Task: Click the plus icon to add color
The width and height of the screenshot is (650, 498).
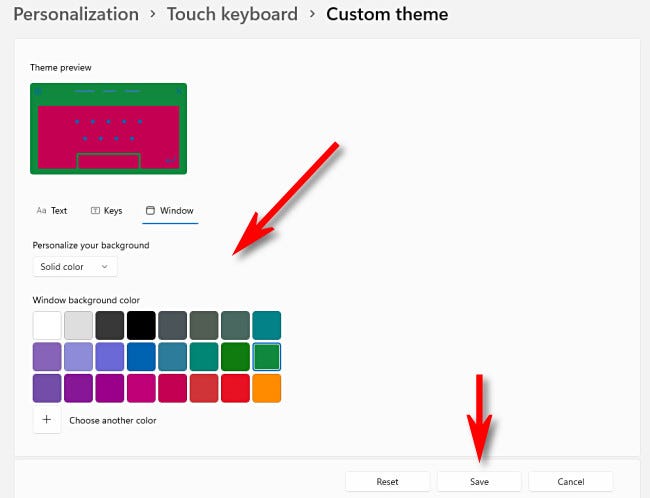Action: pos(47,420)
